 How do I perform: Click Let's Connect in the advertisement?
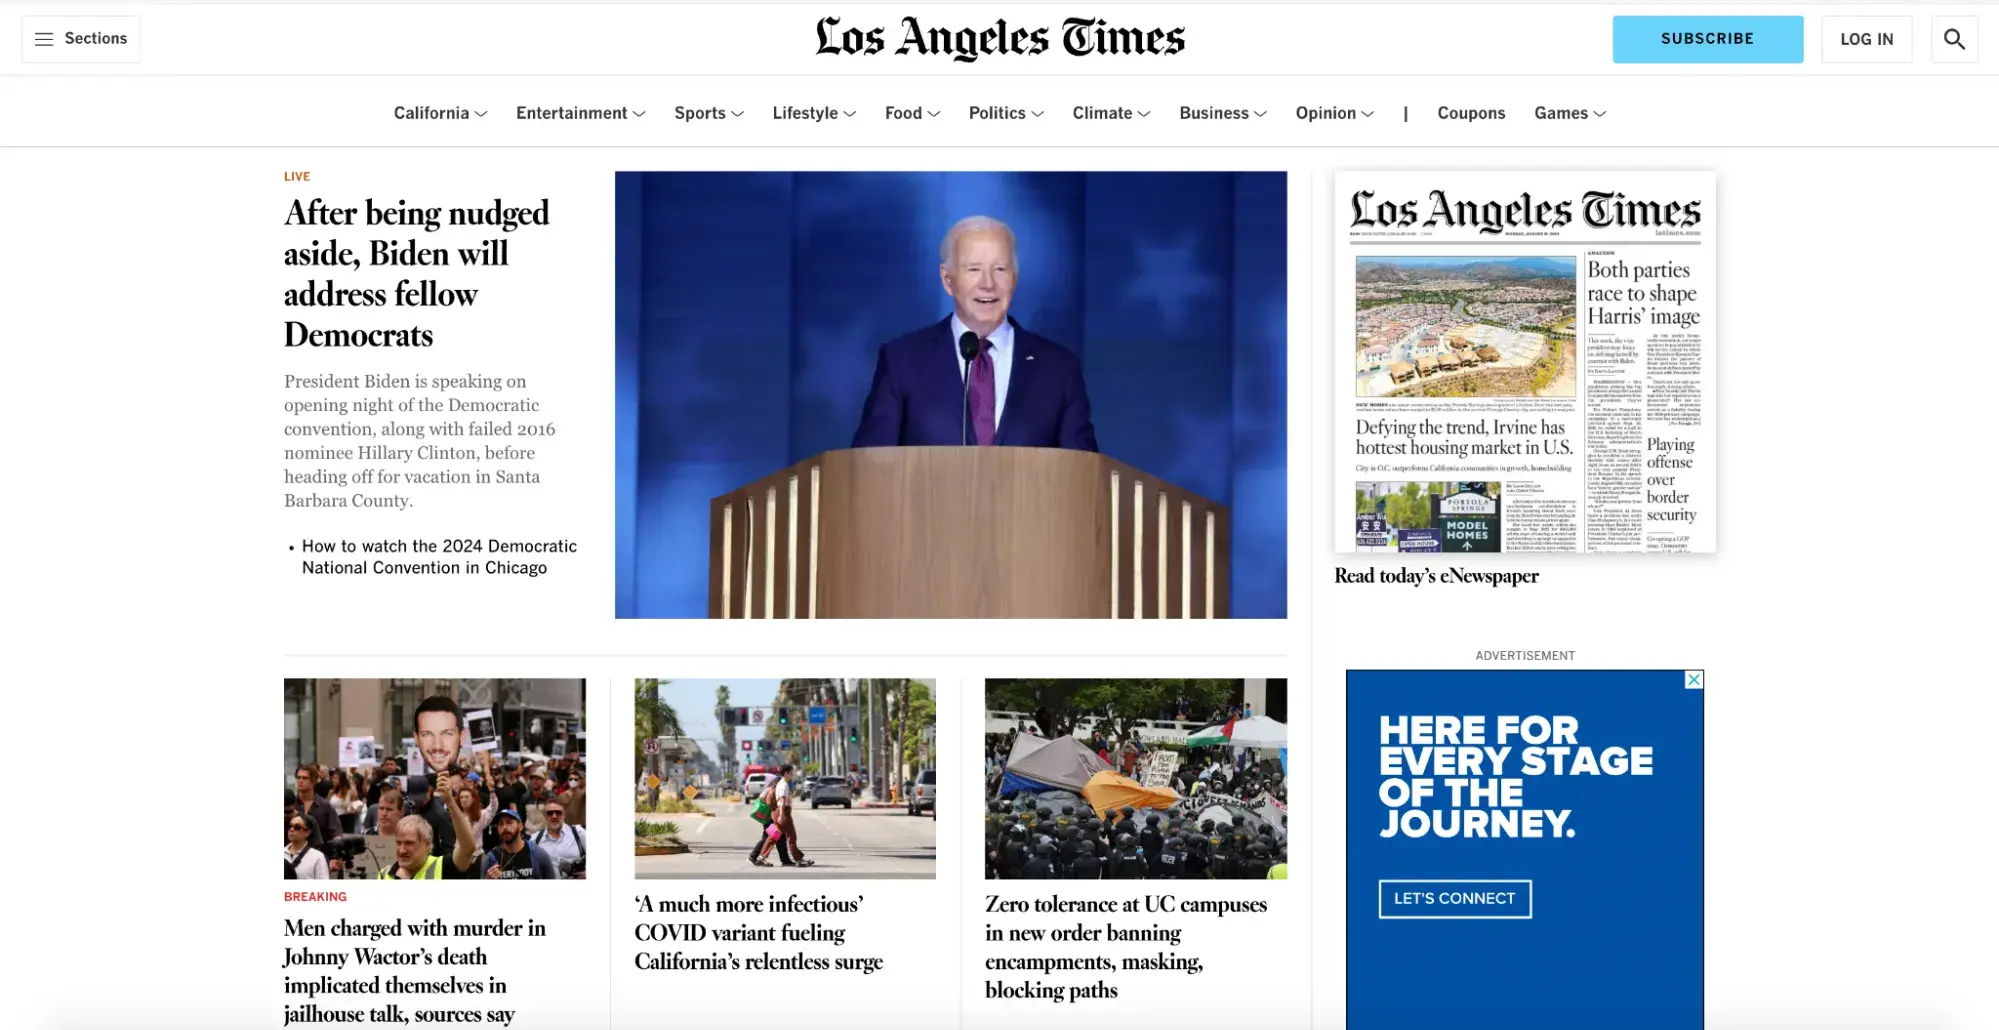[1454, 898]
